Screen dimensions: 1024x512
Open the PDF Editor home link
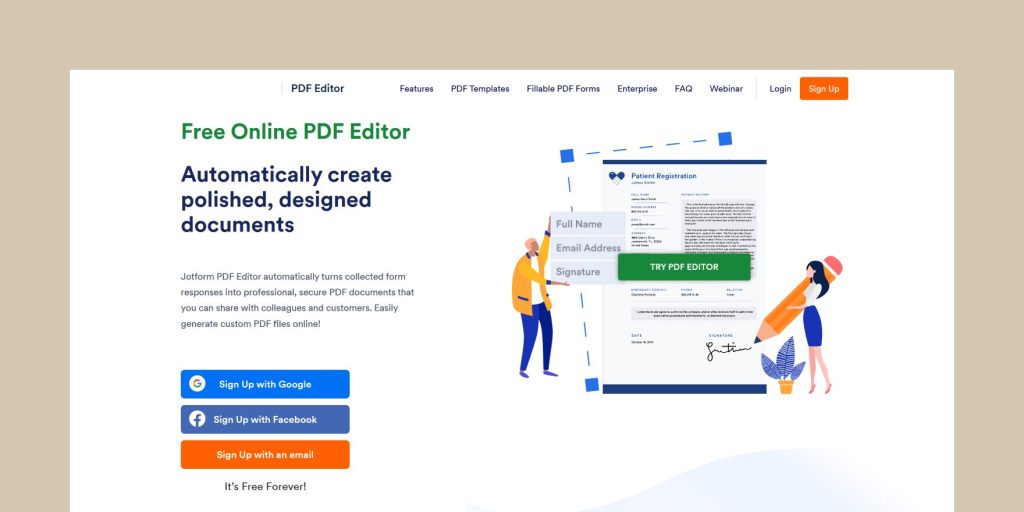[317, 89]
